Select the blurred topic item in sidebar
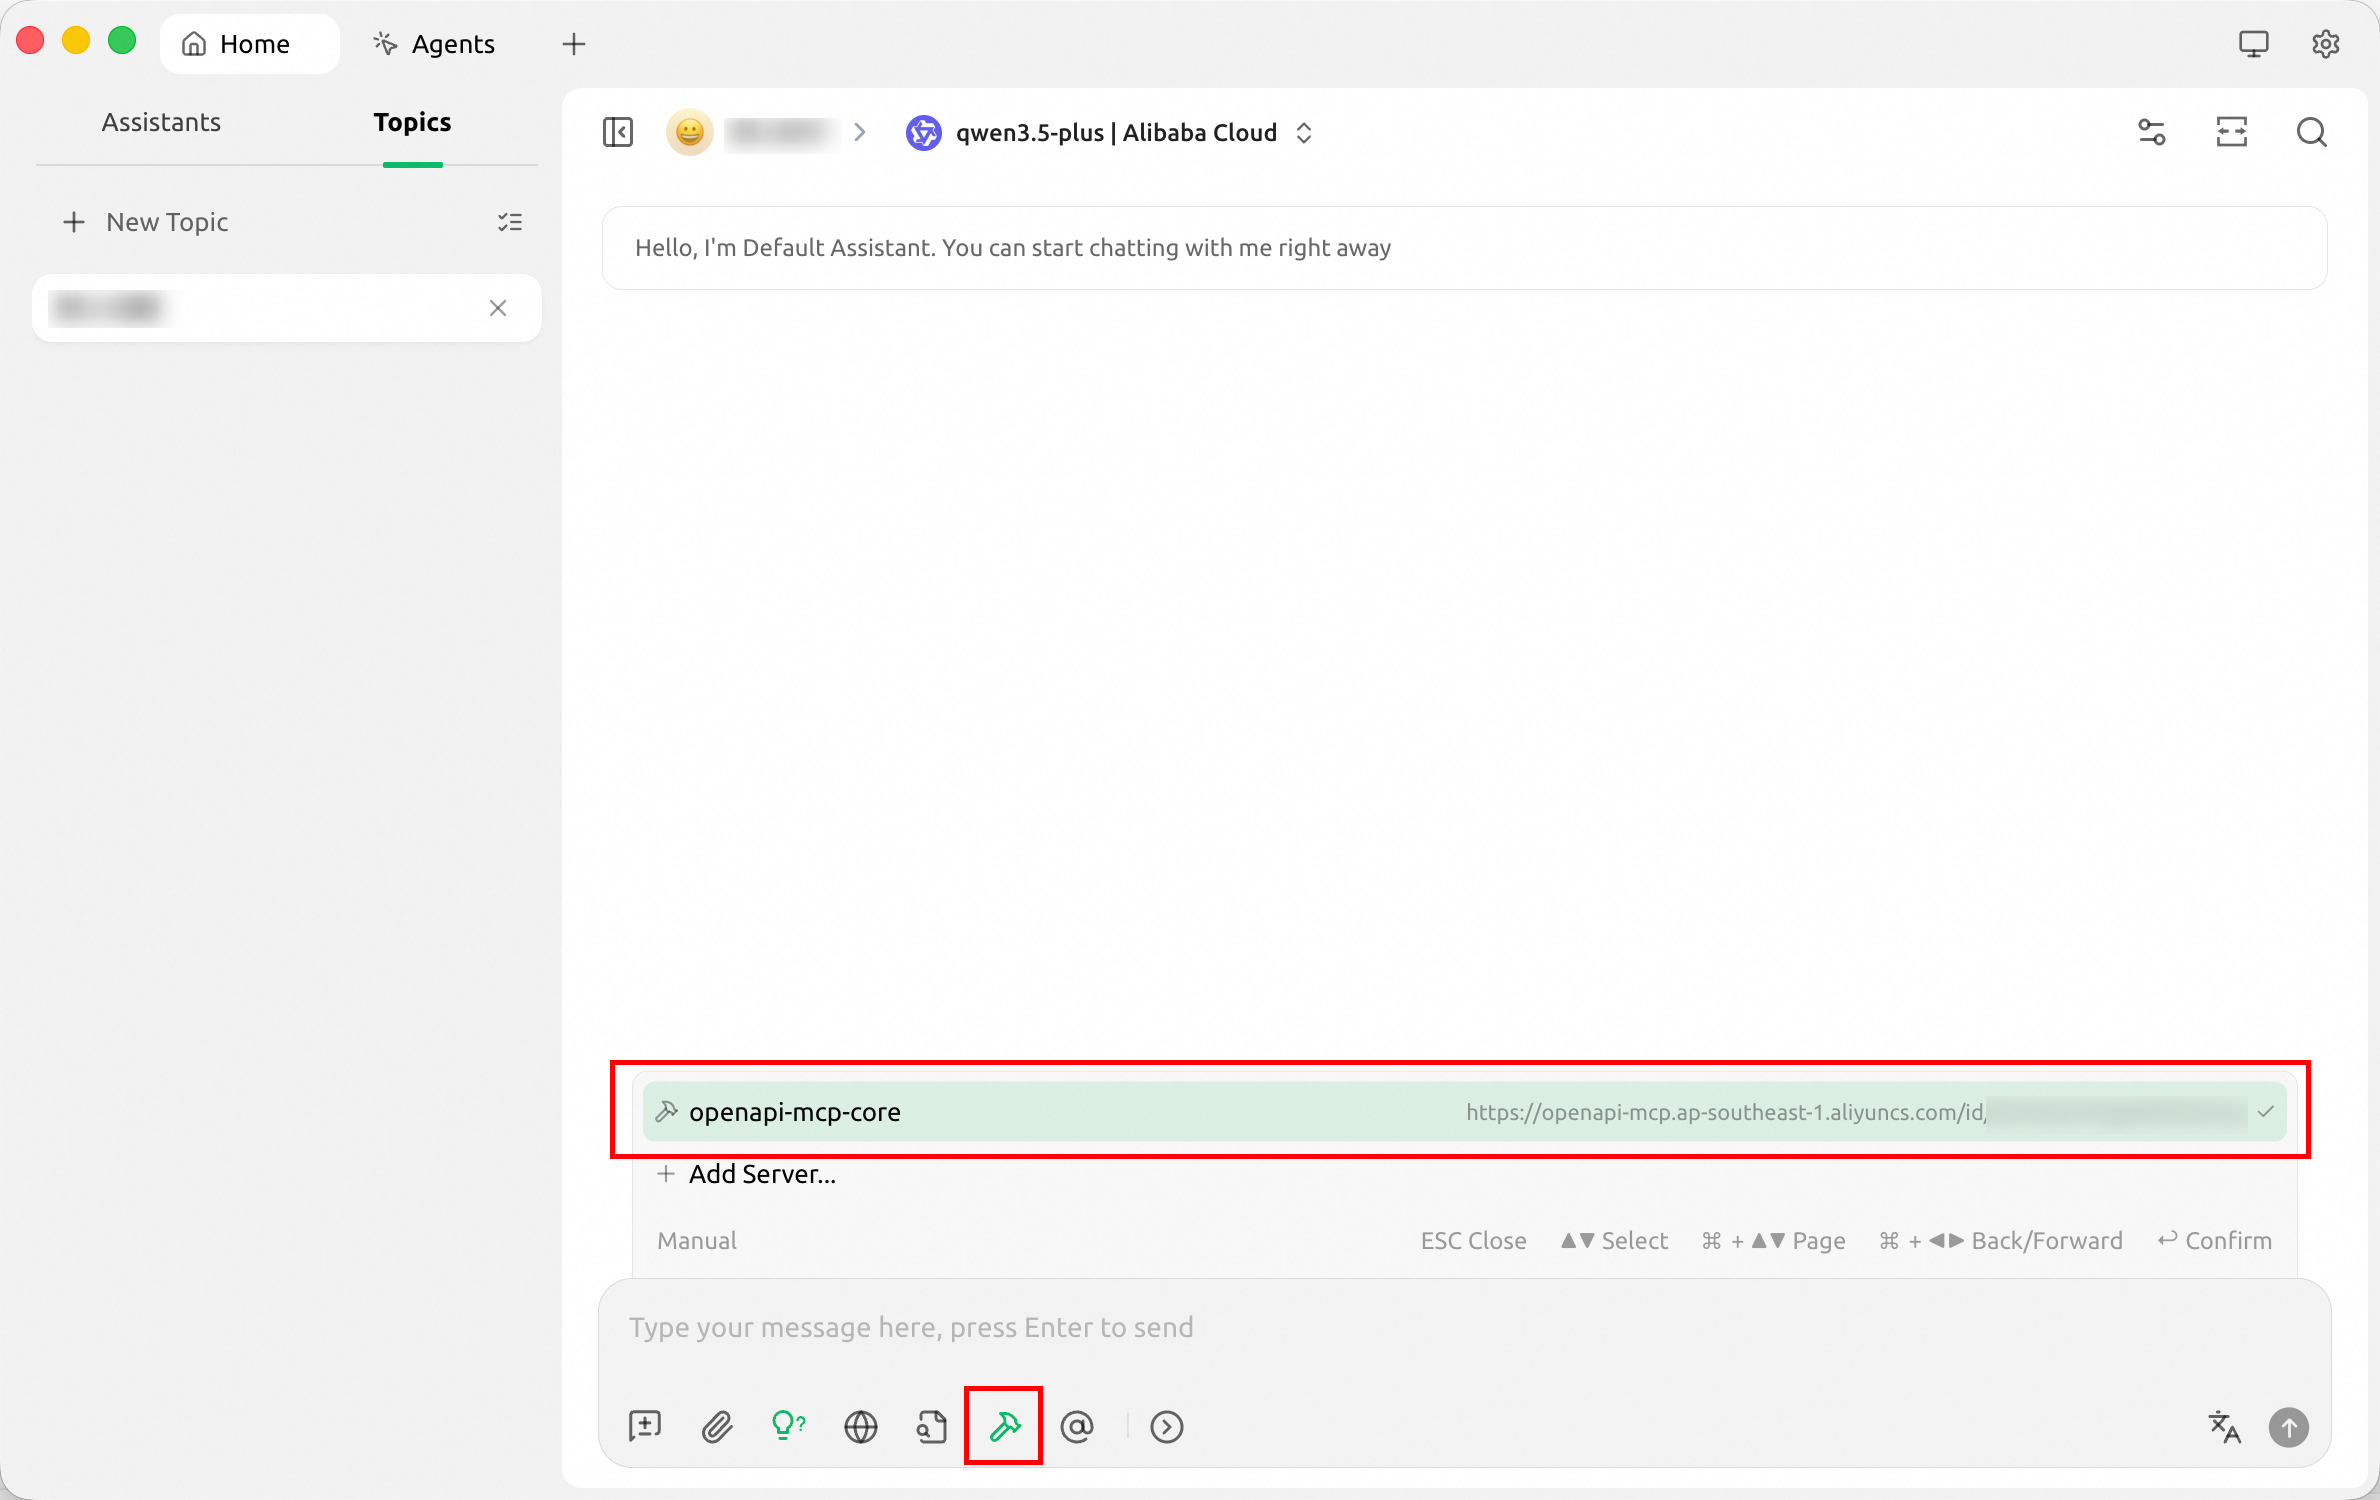The height and width of the screenshot is (1500, 2380). (287, 308)
